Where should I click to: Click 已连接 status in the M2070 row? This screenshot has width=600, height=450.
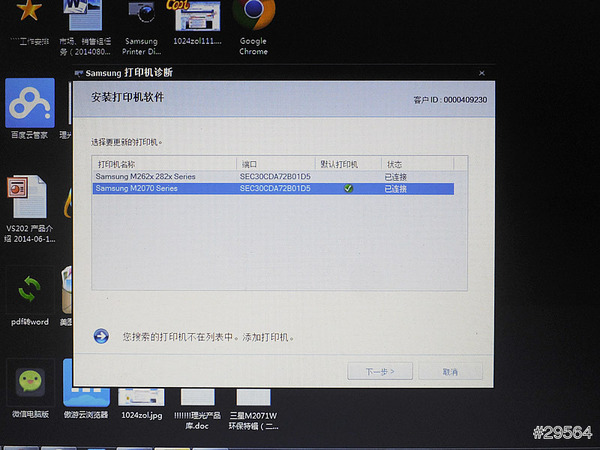coord(396,189)
